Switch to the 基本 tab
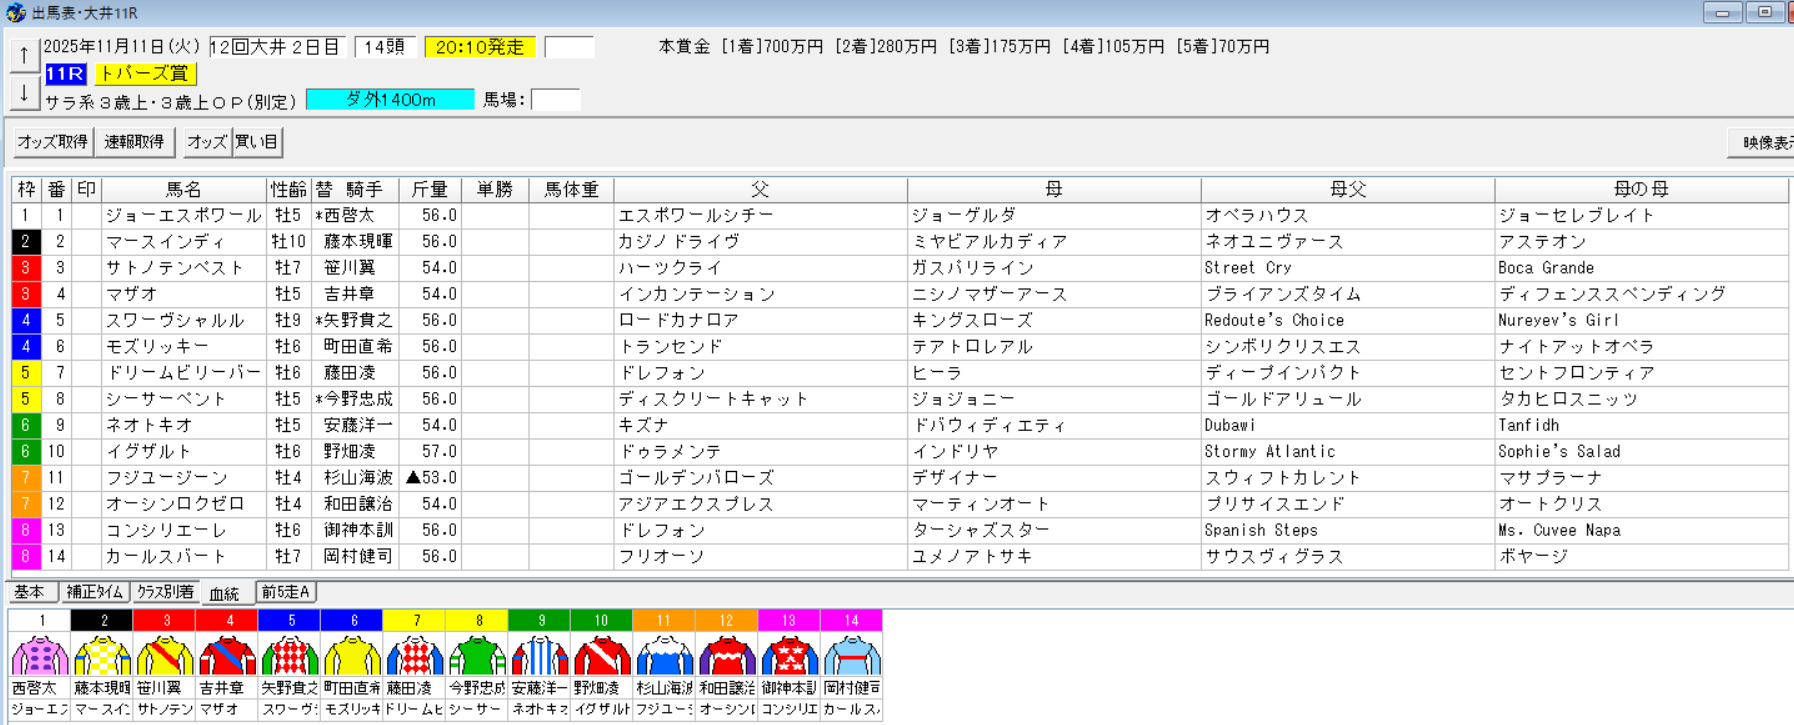Screen dimensions: 1794x725 pyautogui.click(x=30, y=592)
